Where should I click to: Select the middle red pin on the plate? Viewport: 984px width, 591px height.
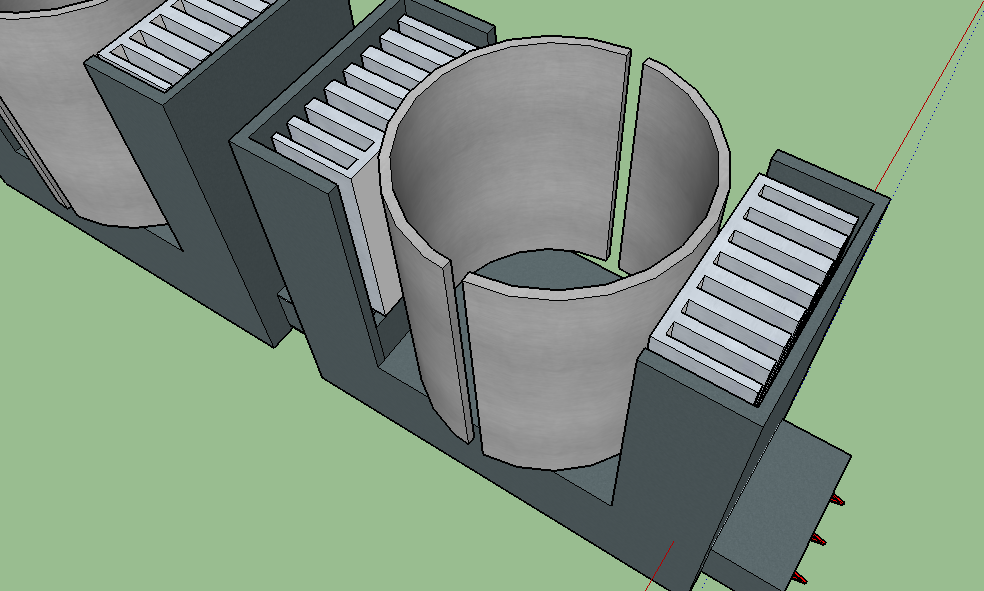point(819,540)
